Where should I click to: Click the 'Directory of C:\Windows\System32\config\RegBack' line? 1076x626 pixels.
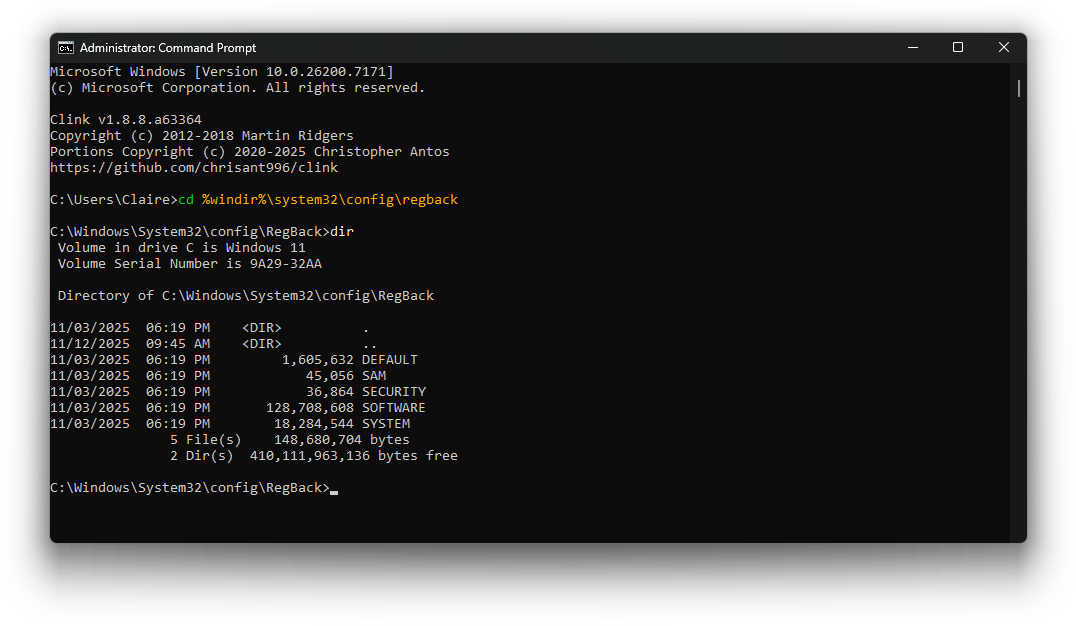click(x=246, y=296)
